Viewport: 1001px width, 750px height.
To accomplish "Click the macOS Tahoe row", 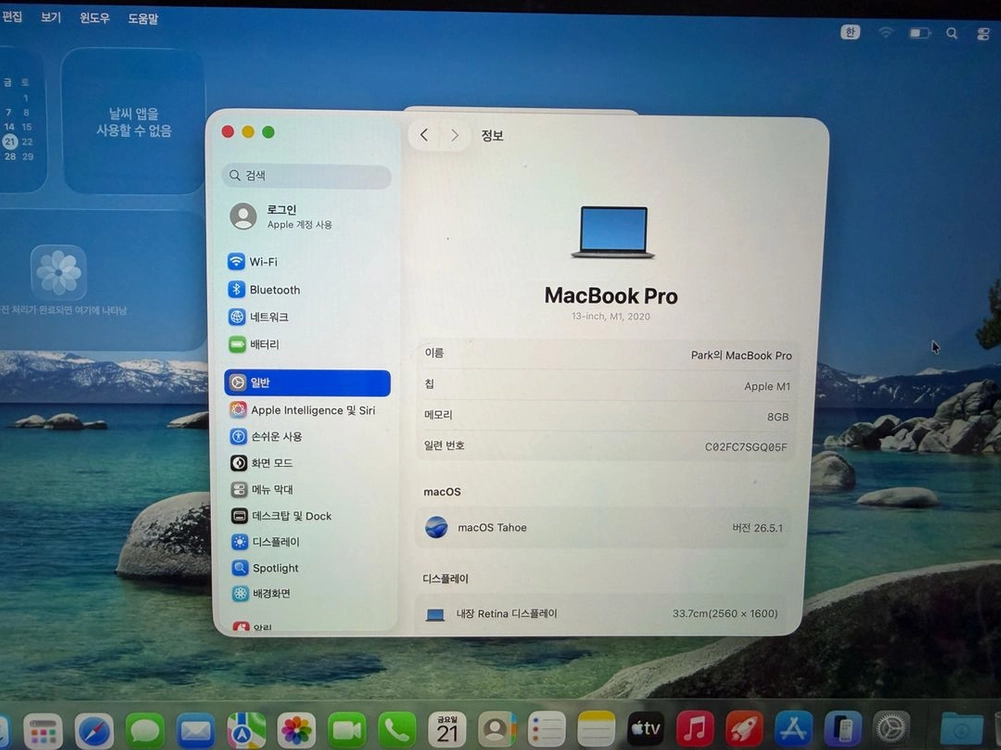I will click(x=603, y=528).
